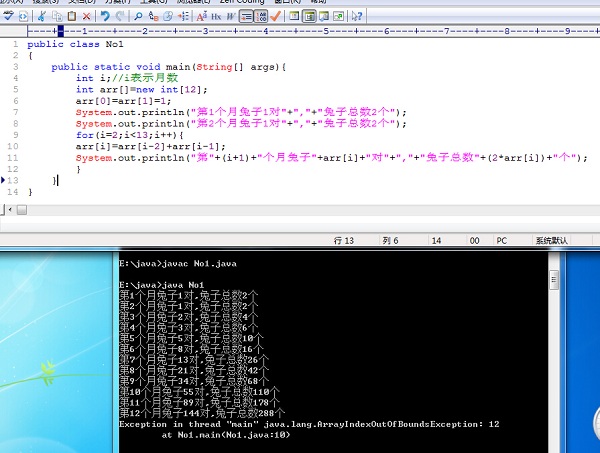Click the status bar value "14"

click(x=436, y=241)
